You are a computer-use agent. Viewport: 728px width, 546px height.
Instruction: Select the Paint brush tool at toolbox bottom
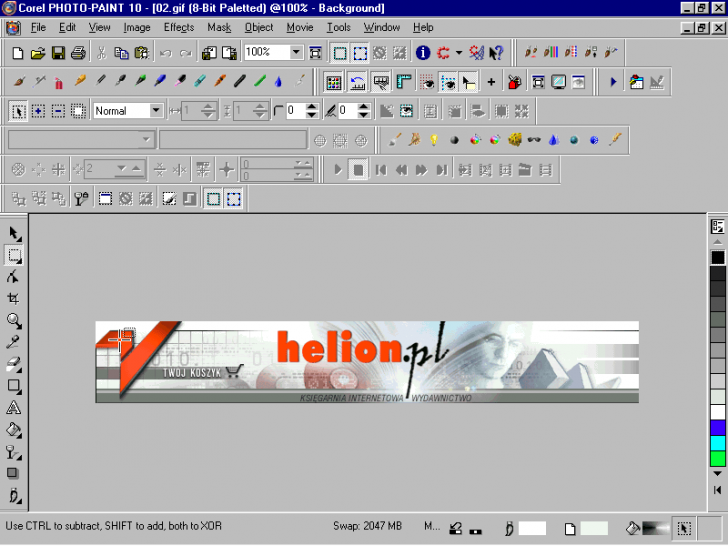[x=14, y=495]
